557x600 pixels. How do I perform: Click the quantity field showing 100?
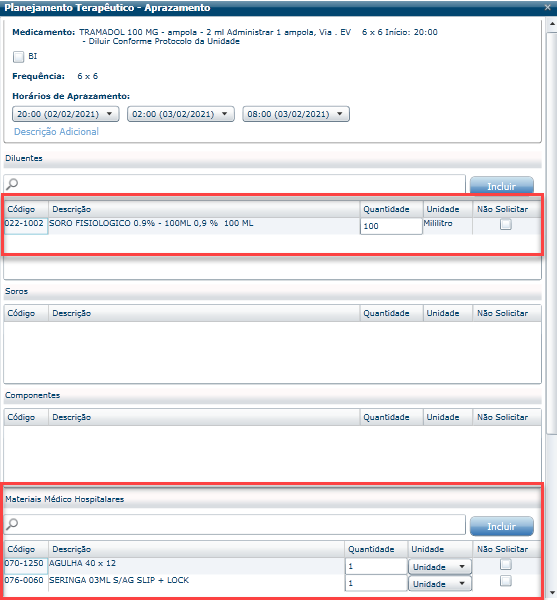tap(391, 226)
